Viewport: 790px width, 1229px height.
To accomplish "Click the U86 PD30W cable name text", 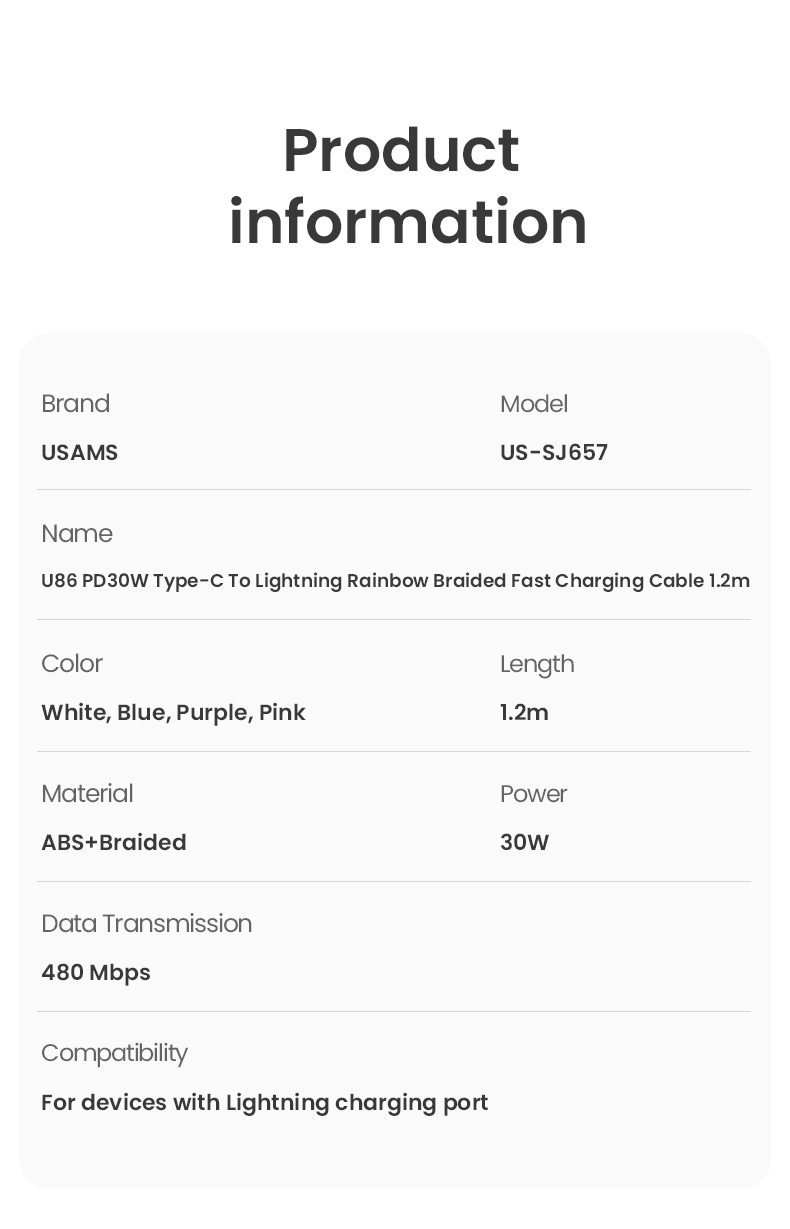I will click(x=395, y=581).
